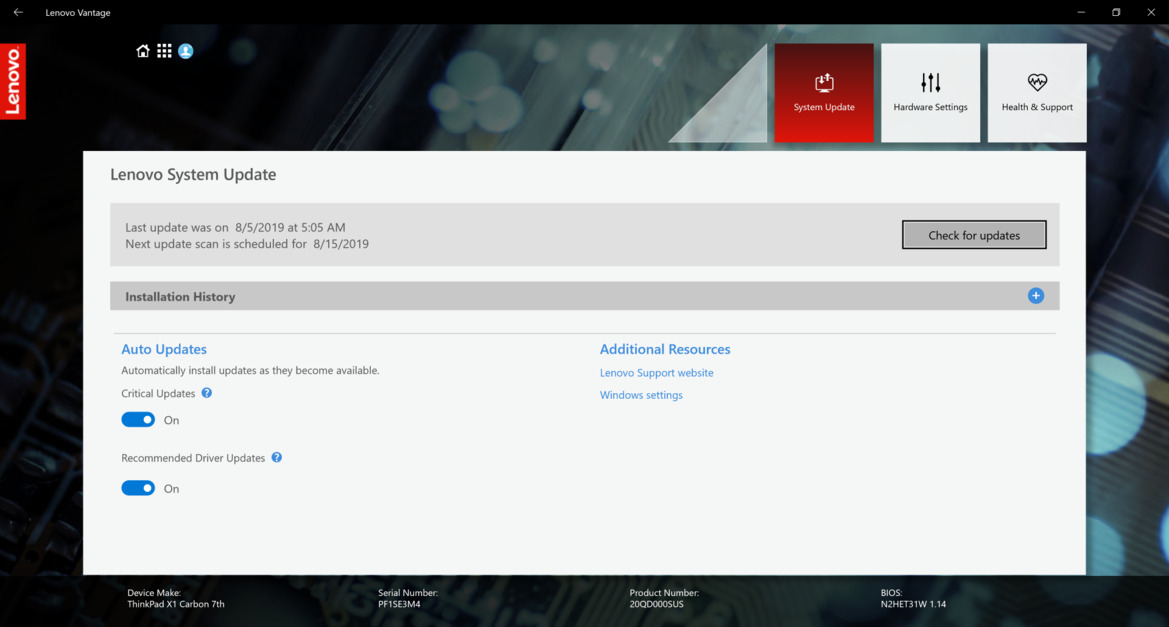
Task: Click the back arrow in title bar
Action: click(18, 12)
